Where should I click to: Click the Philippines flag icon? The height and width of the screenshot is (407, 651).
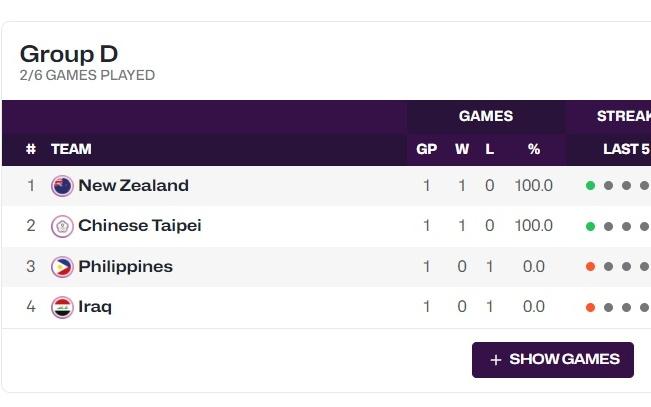pyautogui.click(x=62, y=267)
